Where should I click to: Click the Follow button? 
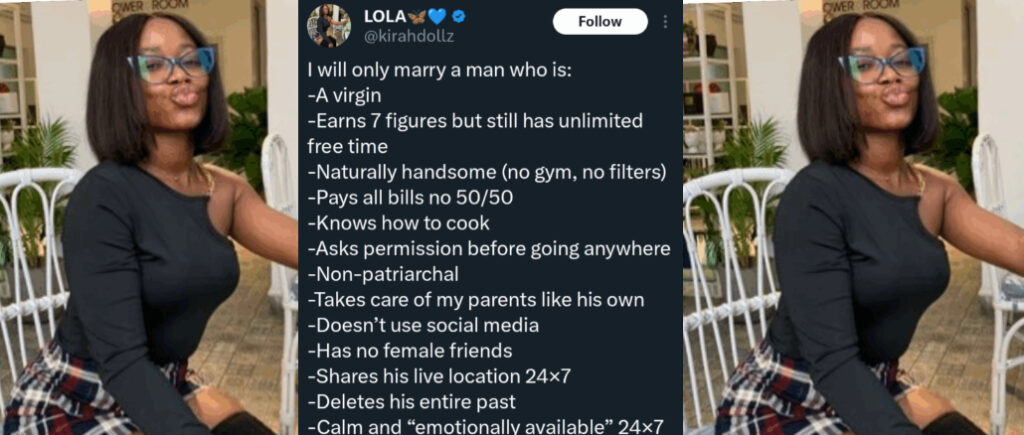[600, 21]
